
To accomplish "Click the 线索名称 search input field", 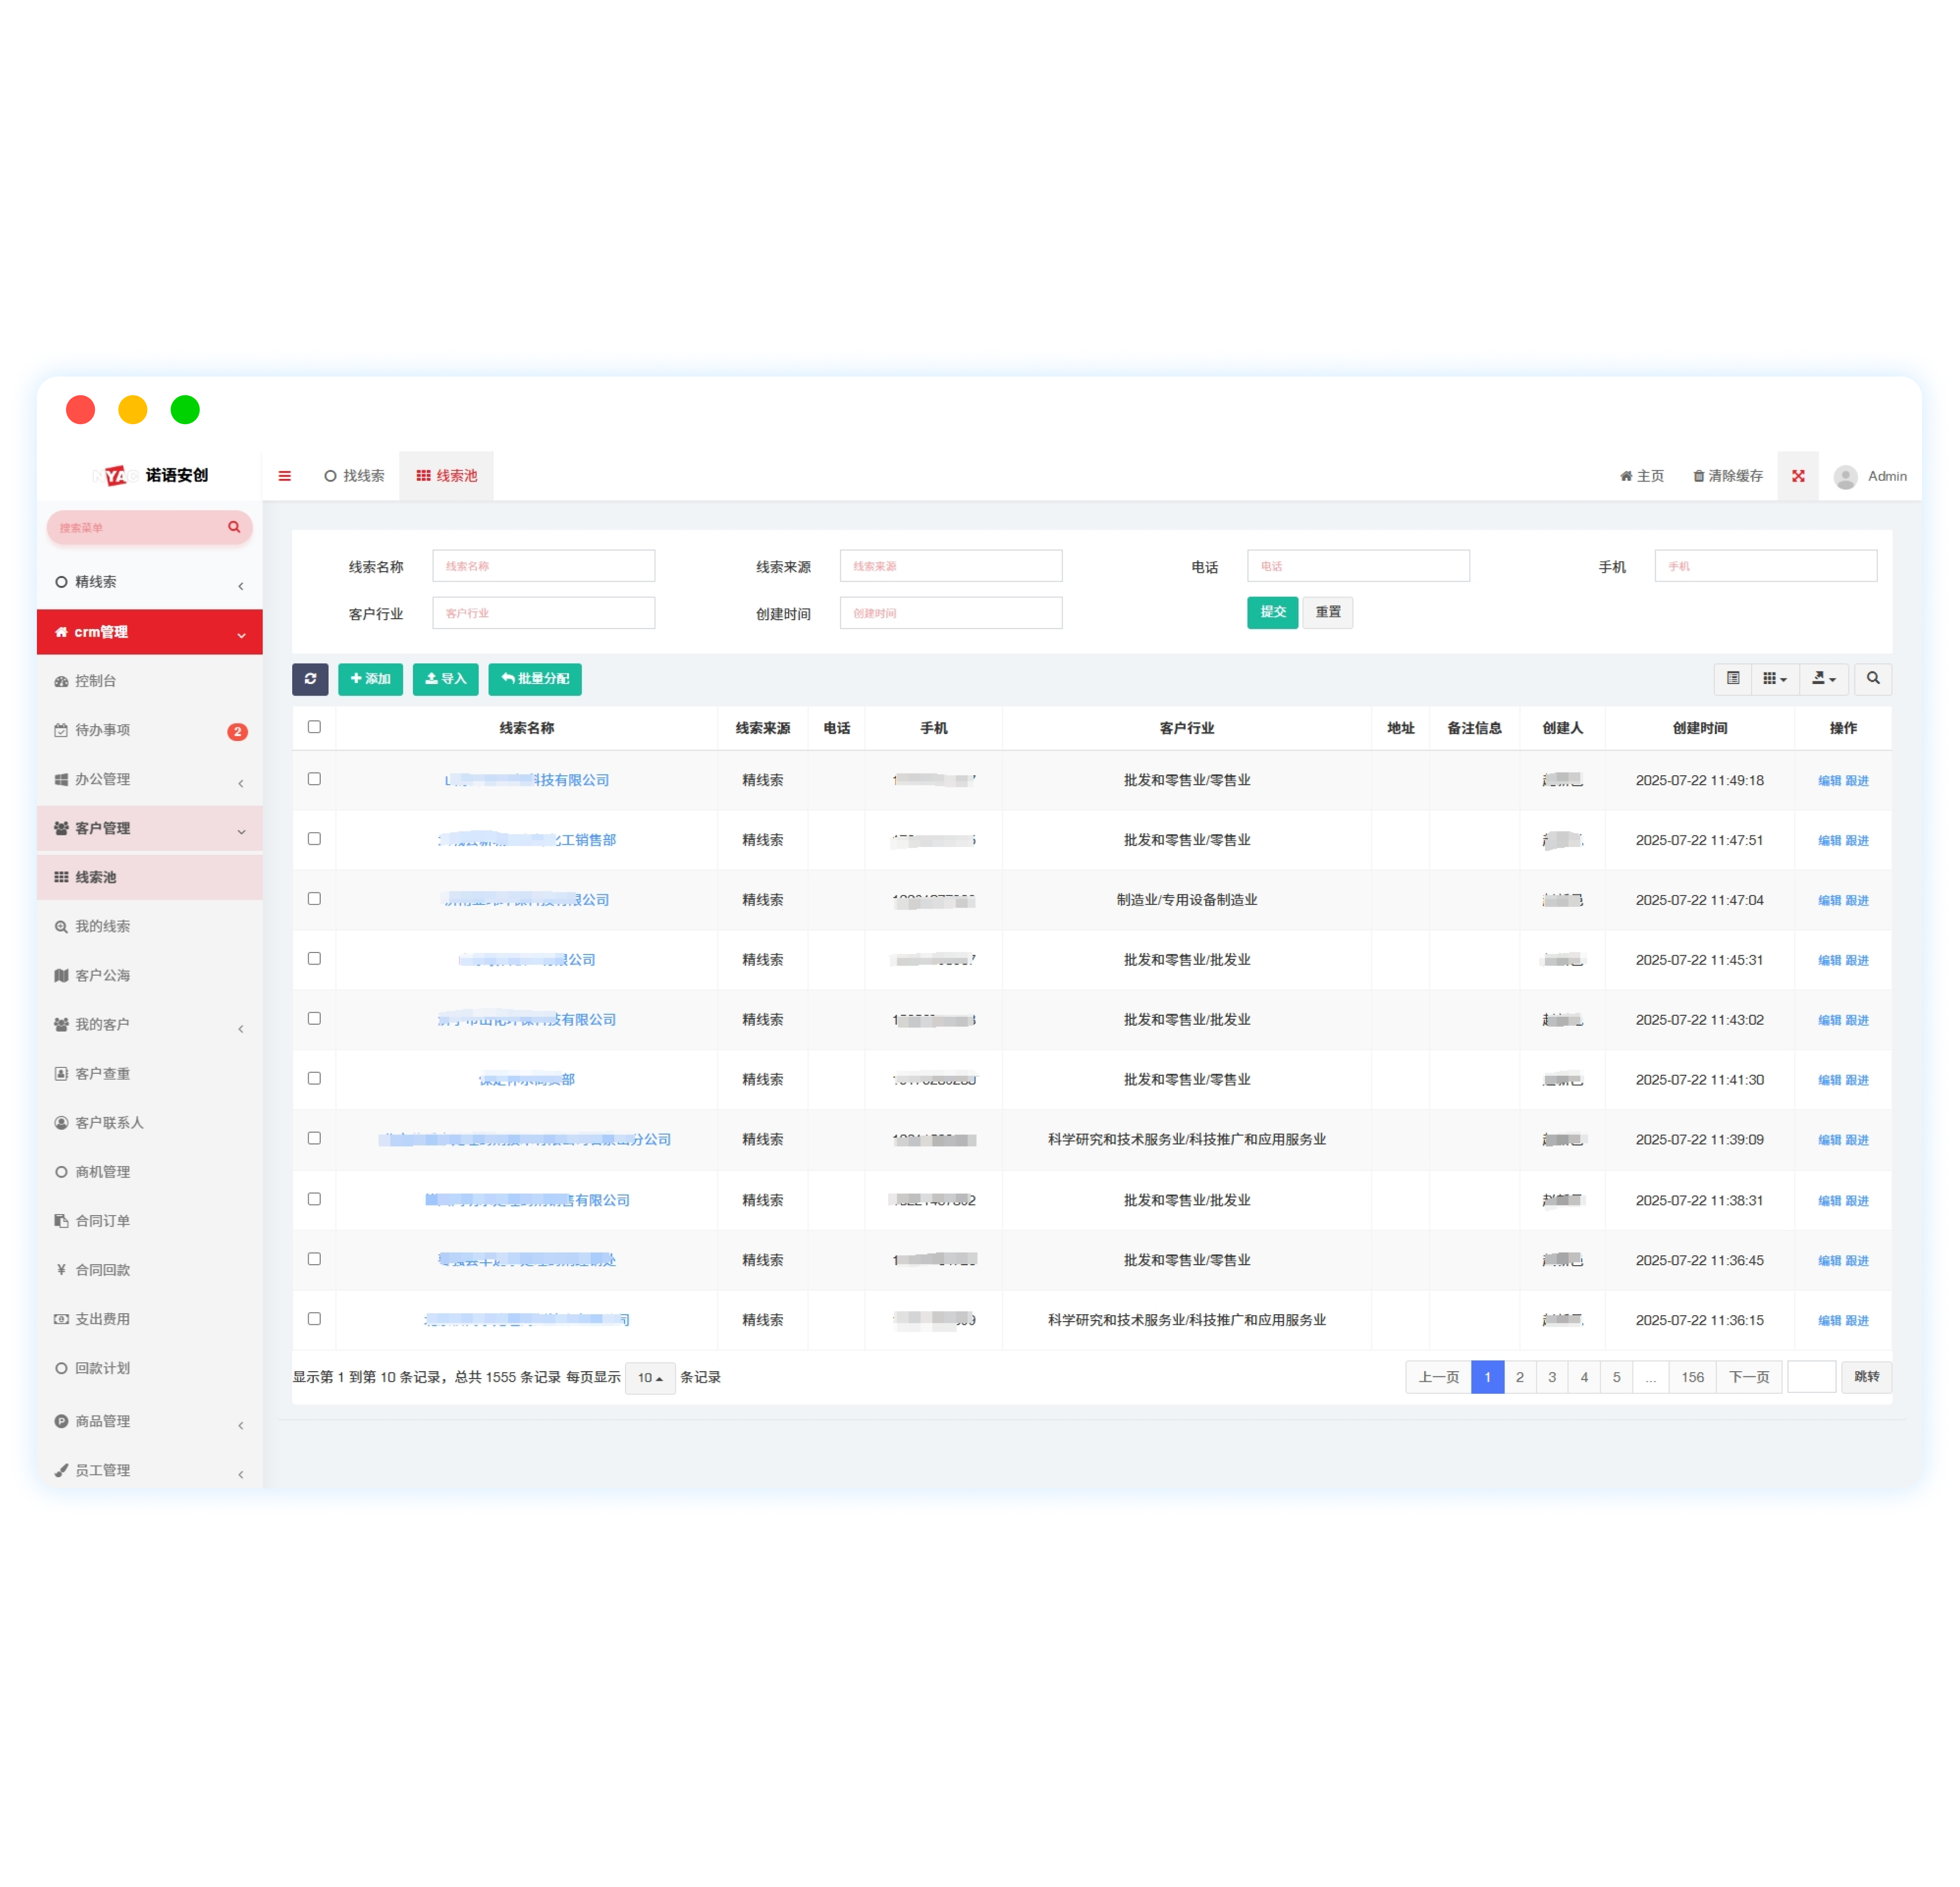I will pyautogui.click(x=543, y=566).
